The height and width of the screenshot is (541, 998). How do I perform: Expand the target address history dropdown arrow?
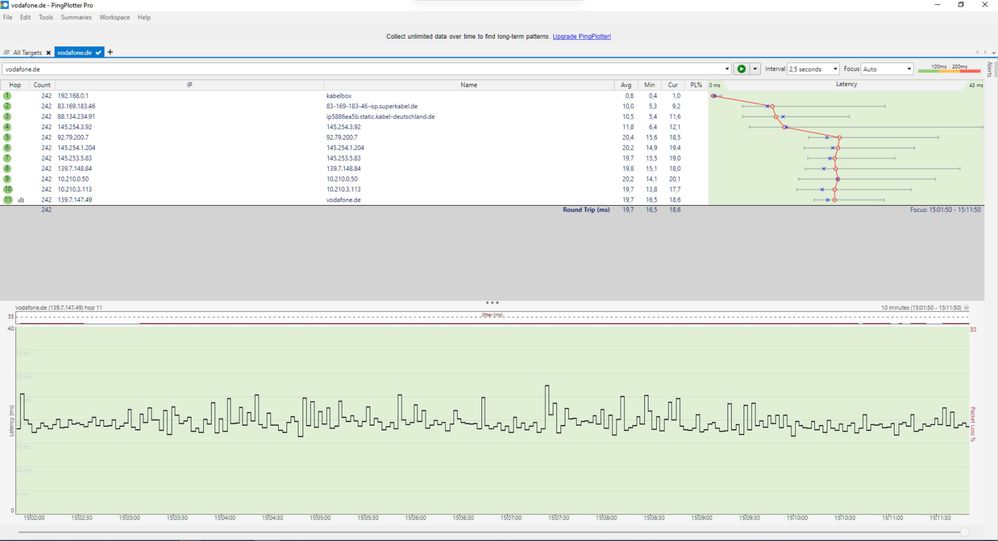pos(727,69)
